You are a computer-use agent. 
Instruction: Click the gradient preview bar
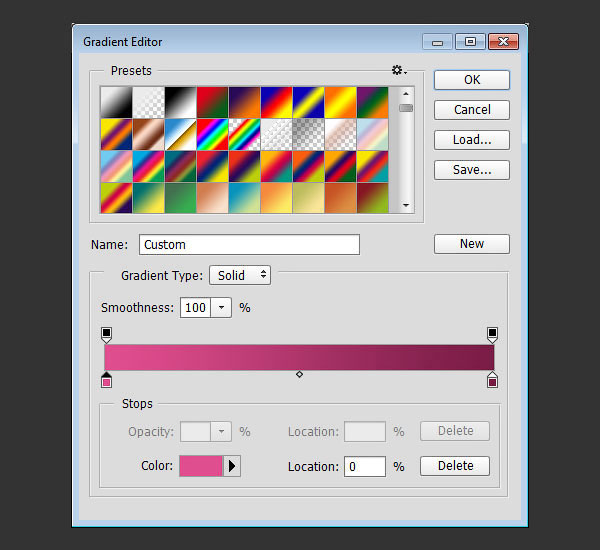click(299, 357)
